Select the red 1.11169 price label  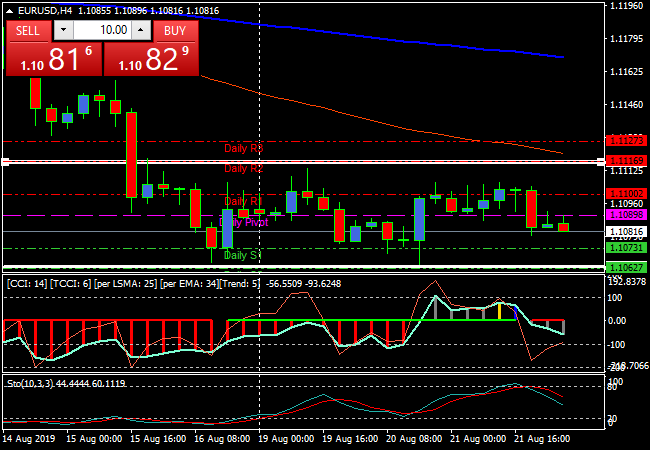(627, 160)
